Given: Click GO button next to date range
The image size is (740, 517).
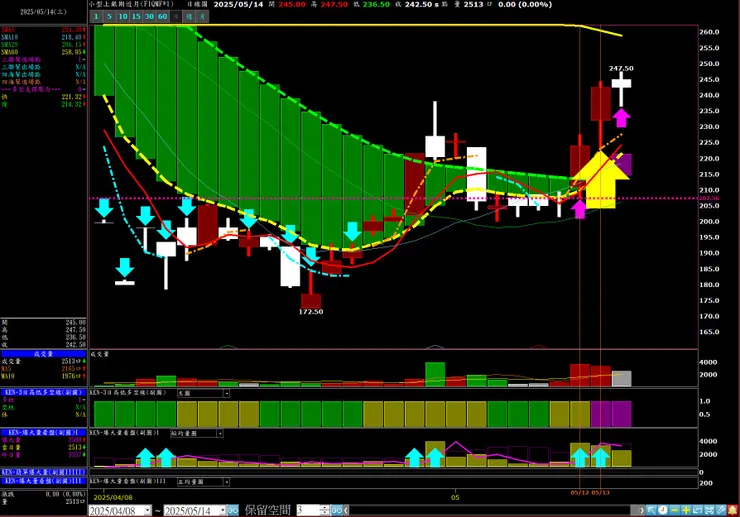Looking at the screenshot, I should click(x=233, y=510).
